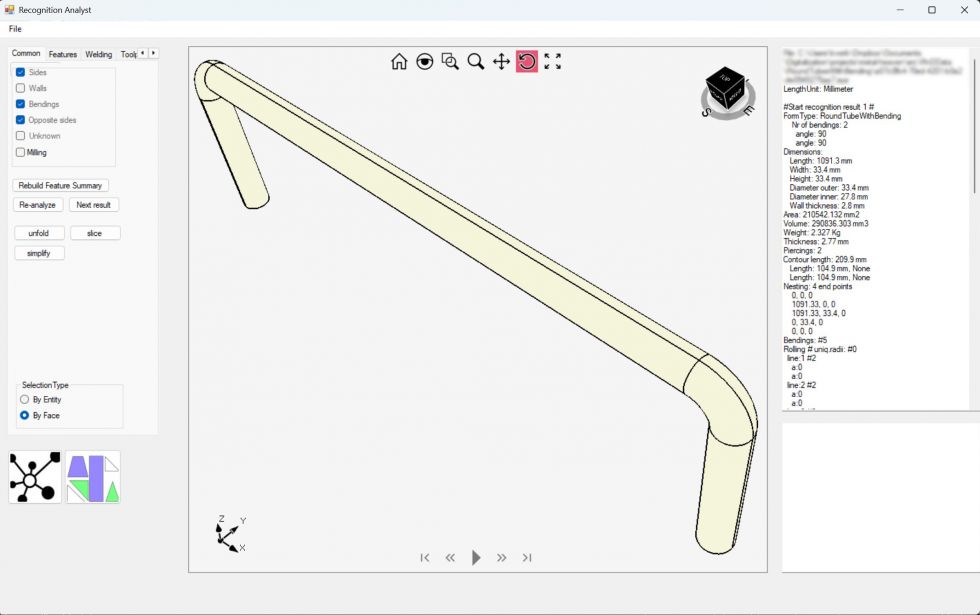The width and height of the screenshot is (980, 615).
Task: Activate the zoom window tool
Action: [450, 62]
